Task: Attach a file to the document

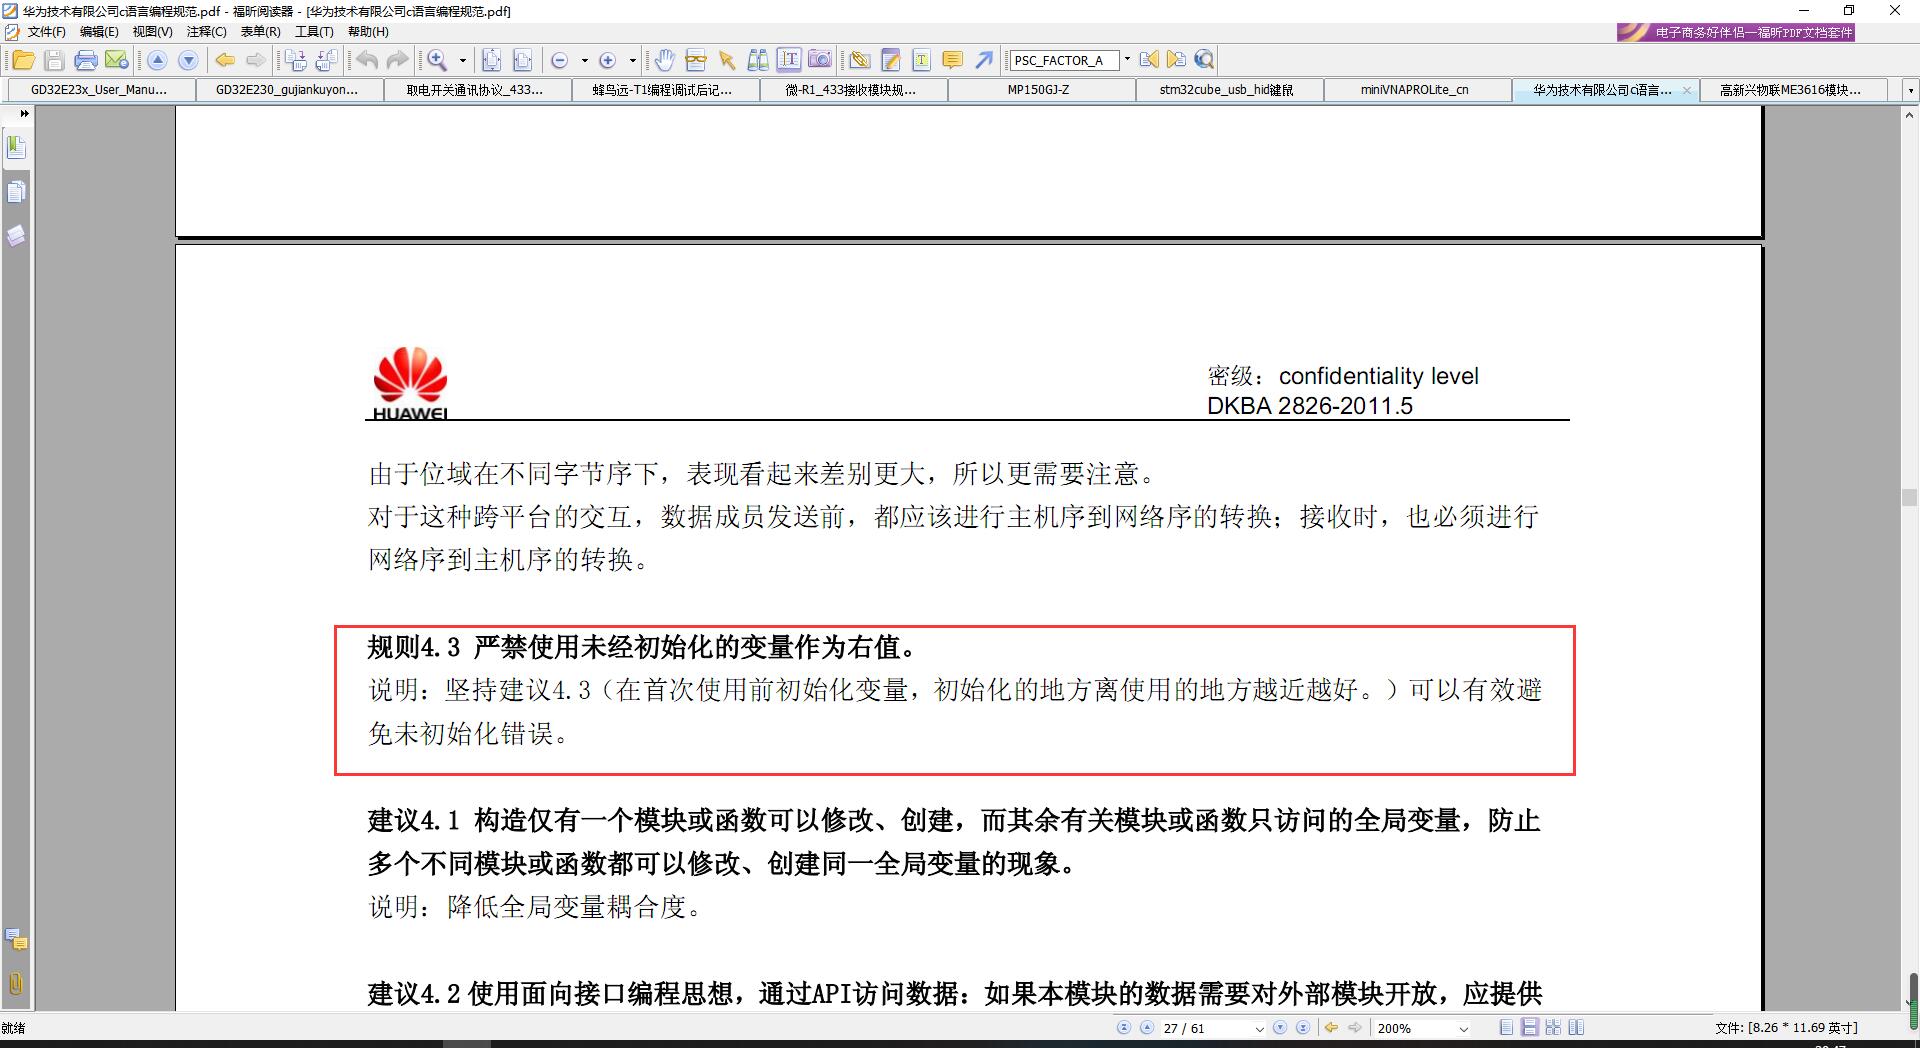Action: pyautogui.click(x=860, y=60)
